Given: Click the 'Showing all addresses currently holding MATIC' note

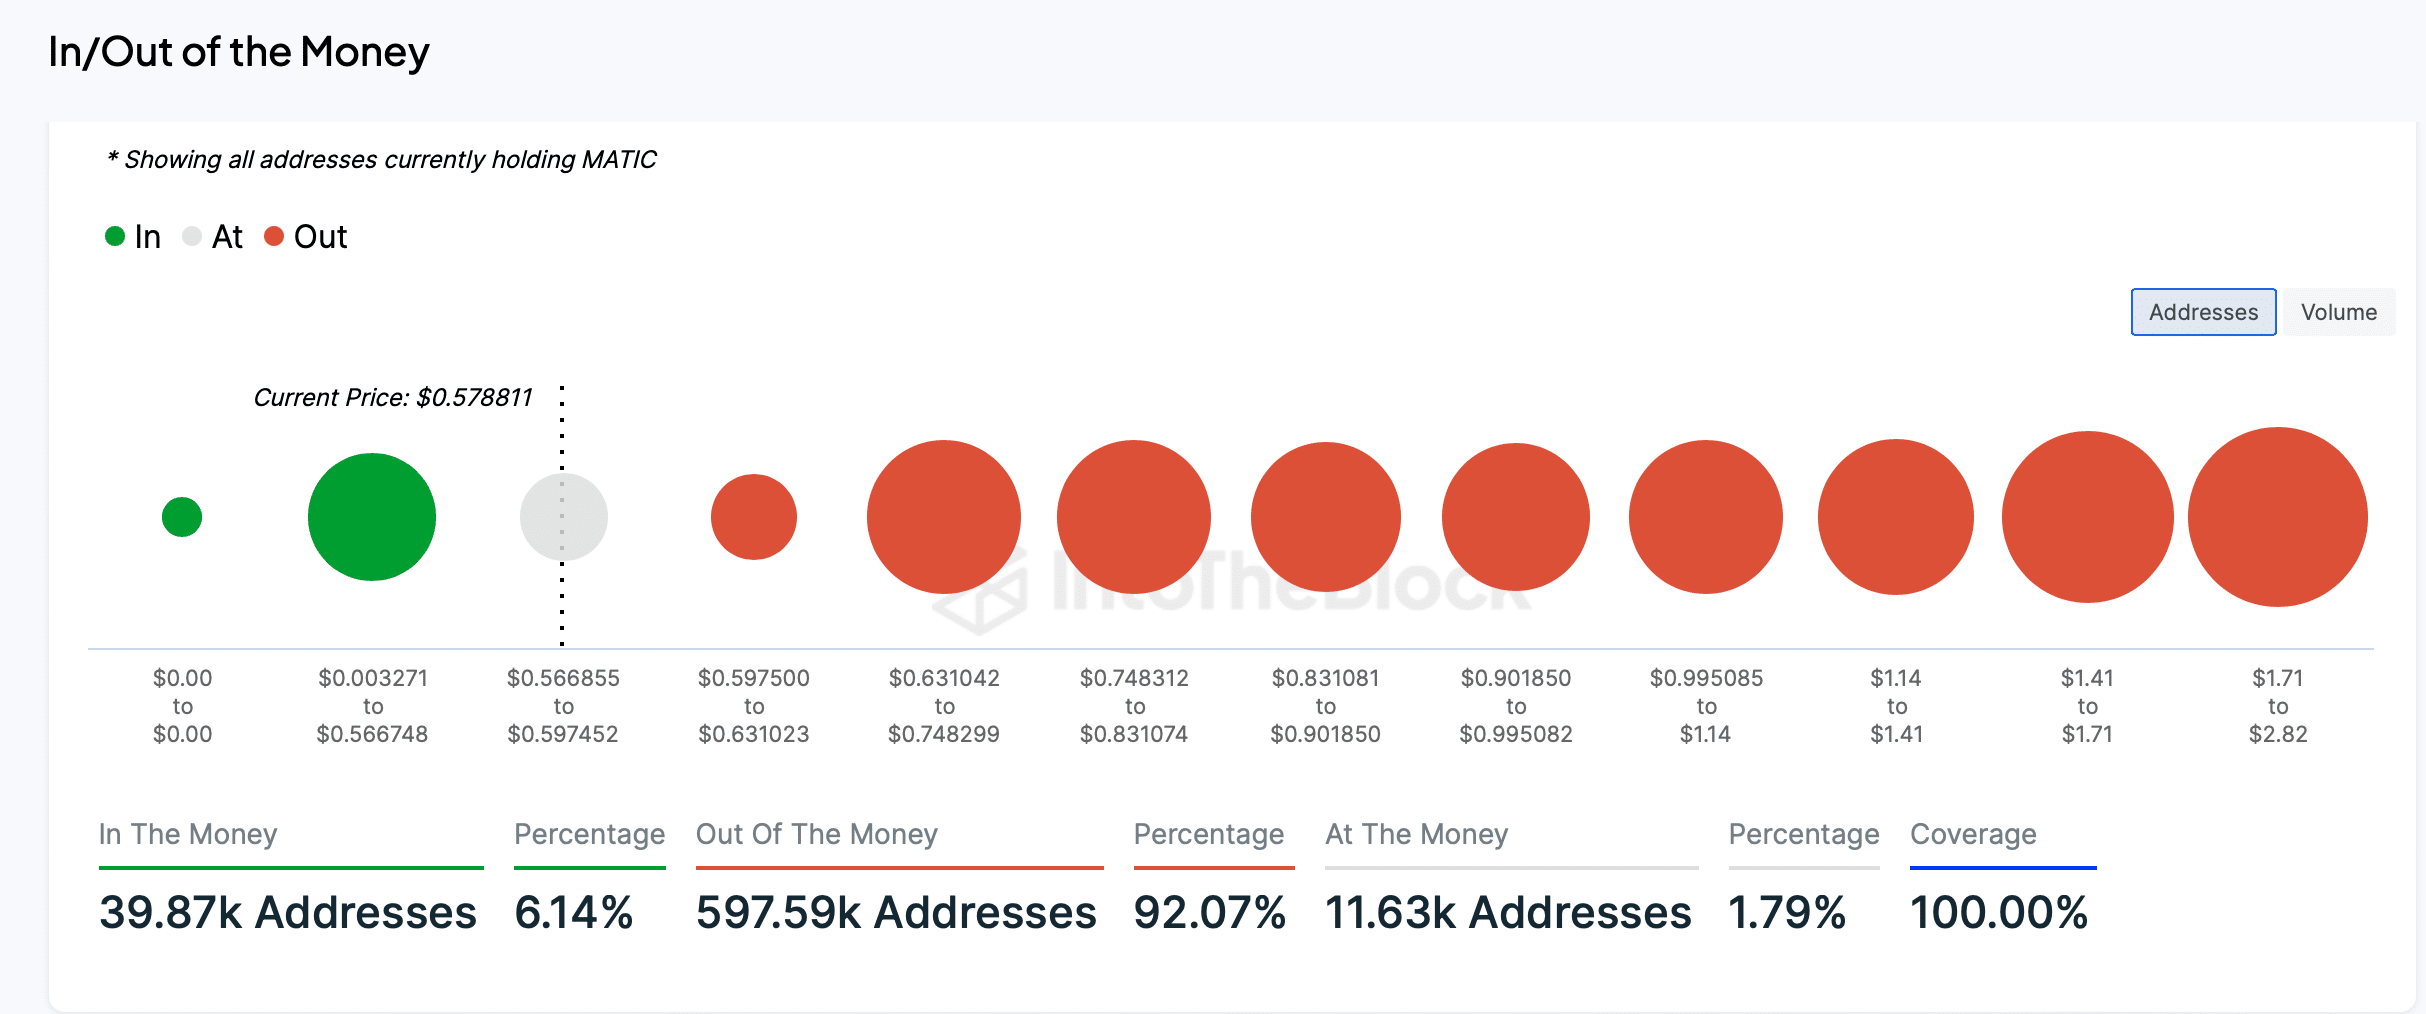Looking at the screenshot, I should [x=382, y=160].
